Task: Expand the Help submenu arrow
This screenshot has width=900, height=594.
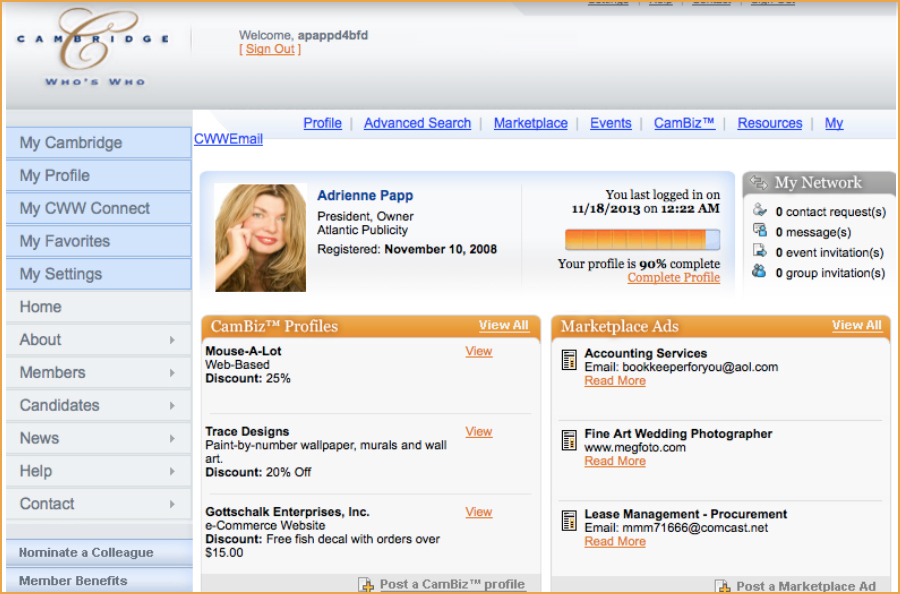Action: (x=172, y=471)
